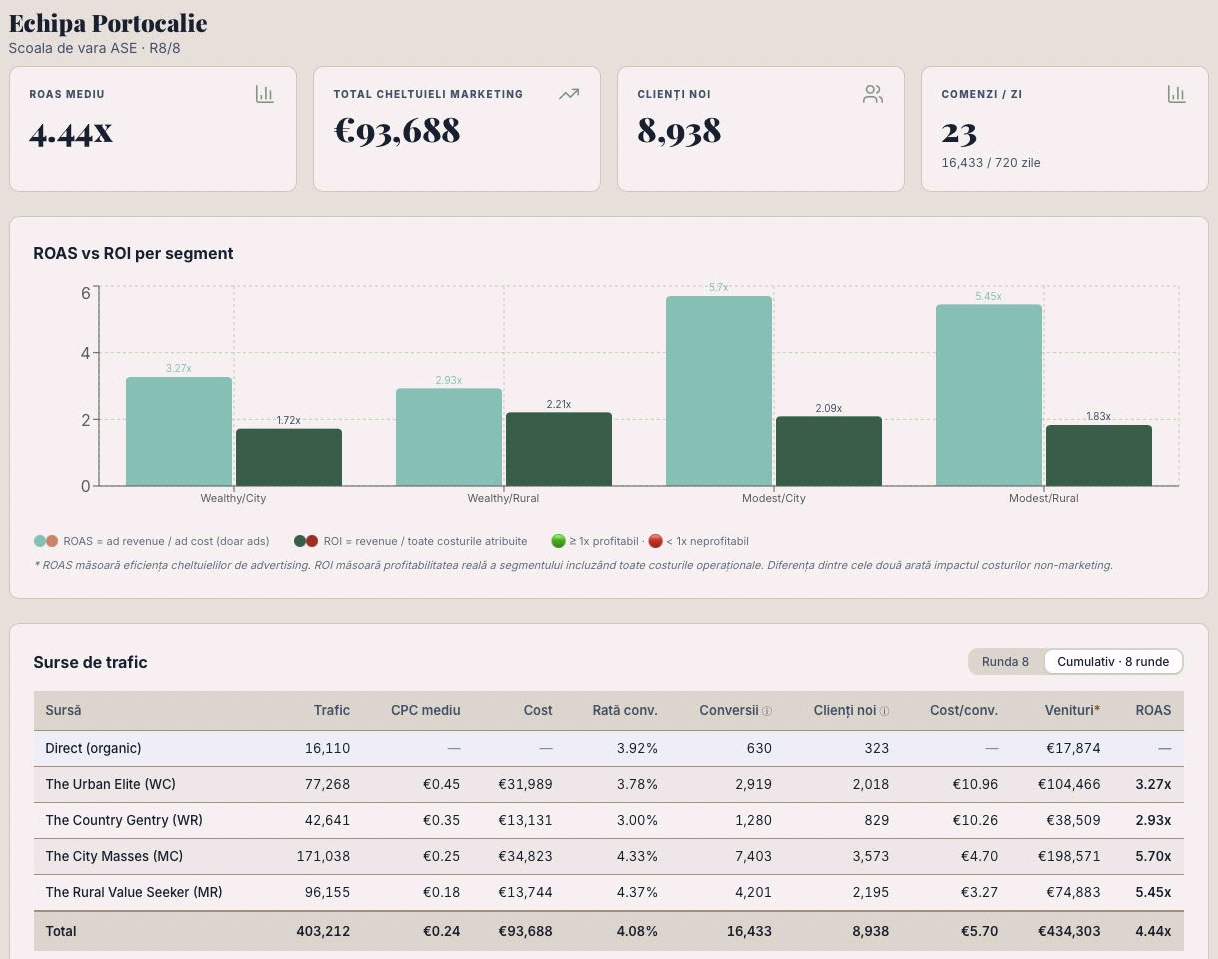
Task: Select The Urban Elite (WC) row name
Action: pos(110,784)
